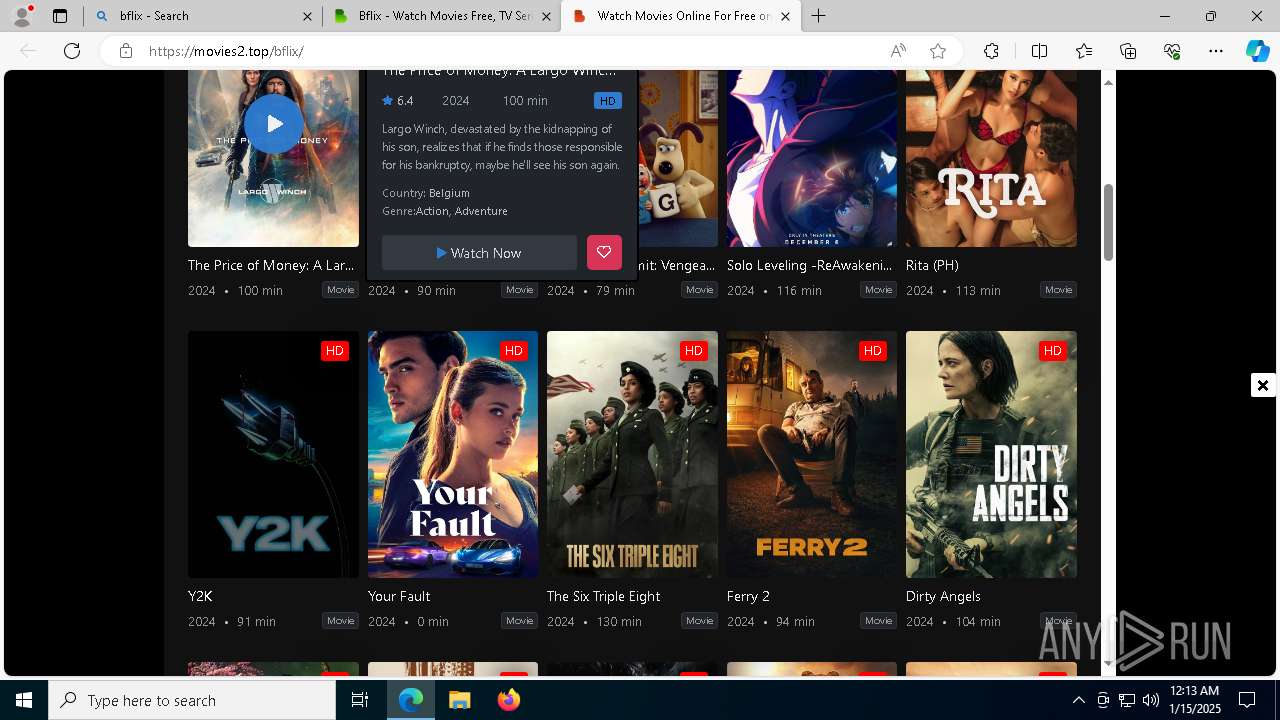Click the address bar URL

(226, 51)
